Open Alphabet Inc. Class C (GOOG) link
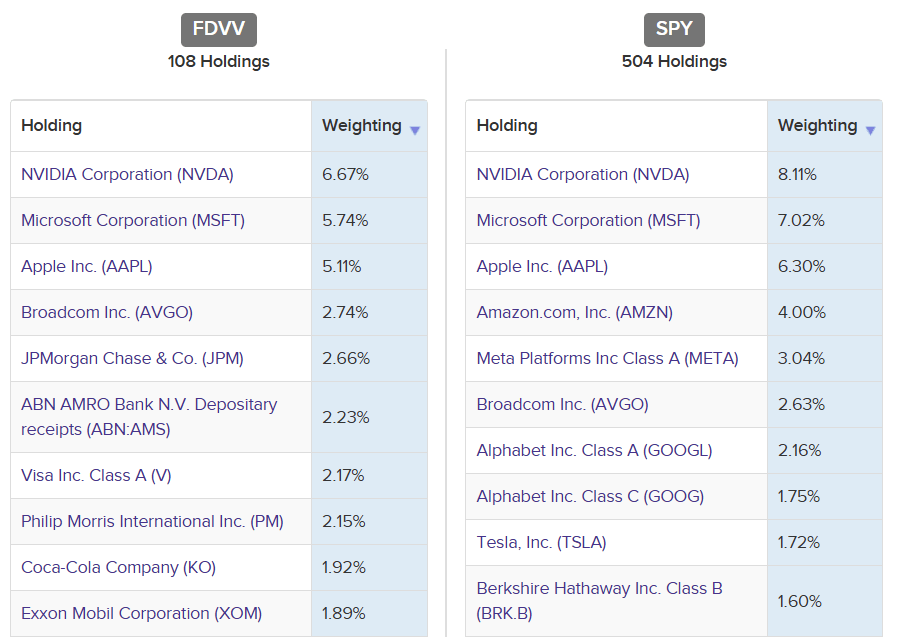The image size is (897, 637). pyautogui.click(x=590, y=496)
